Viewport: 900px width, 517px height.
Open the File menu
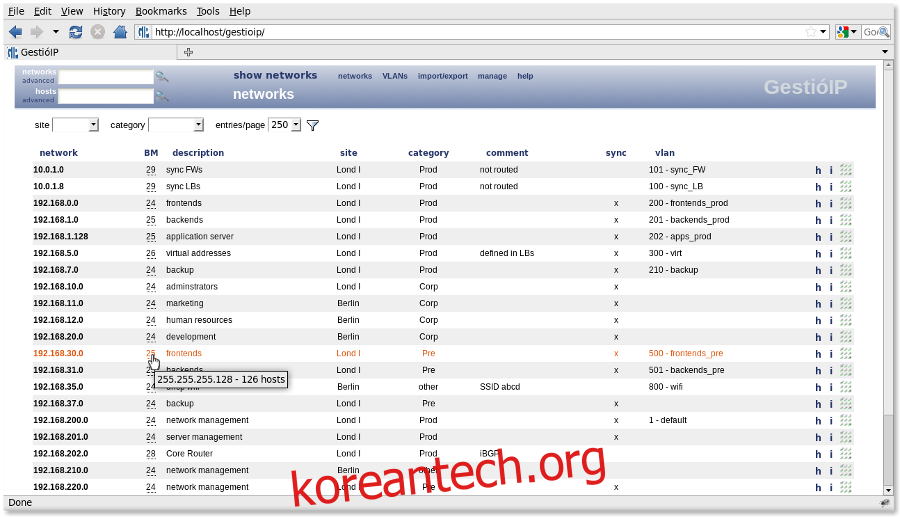point(16,11)
